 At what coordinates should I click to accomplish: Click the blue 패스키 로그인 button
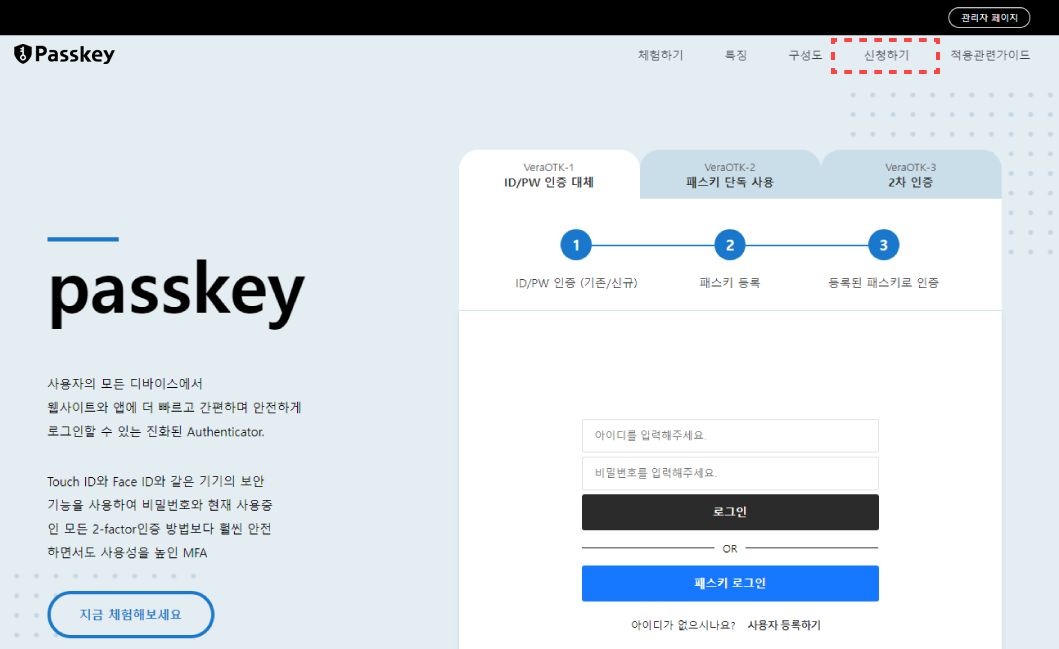click(x=730, y=583)
